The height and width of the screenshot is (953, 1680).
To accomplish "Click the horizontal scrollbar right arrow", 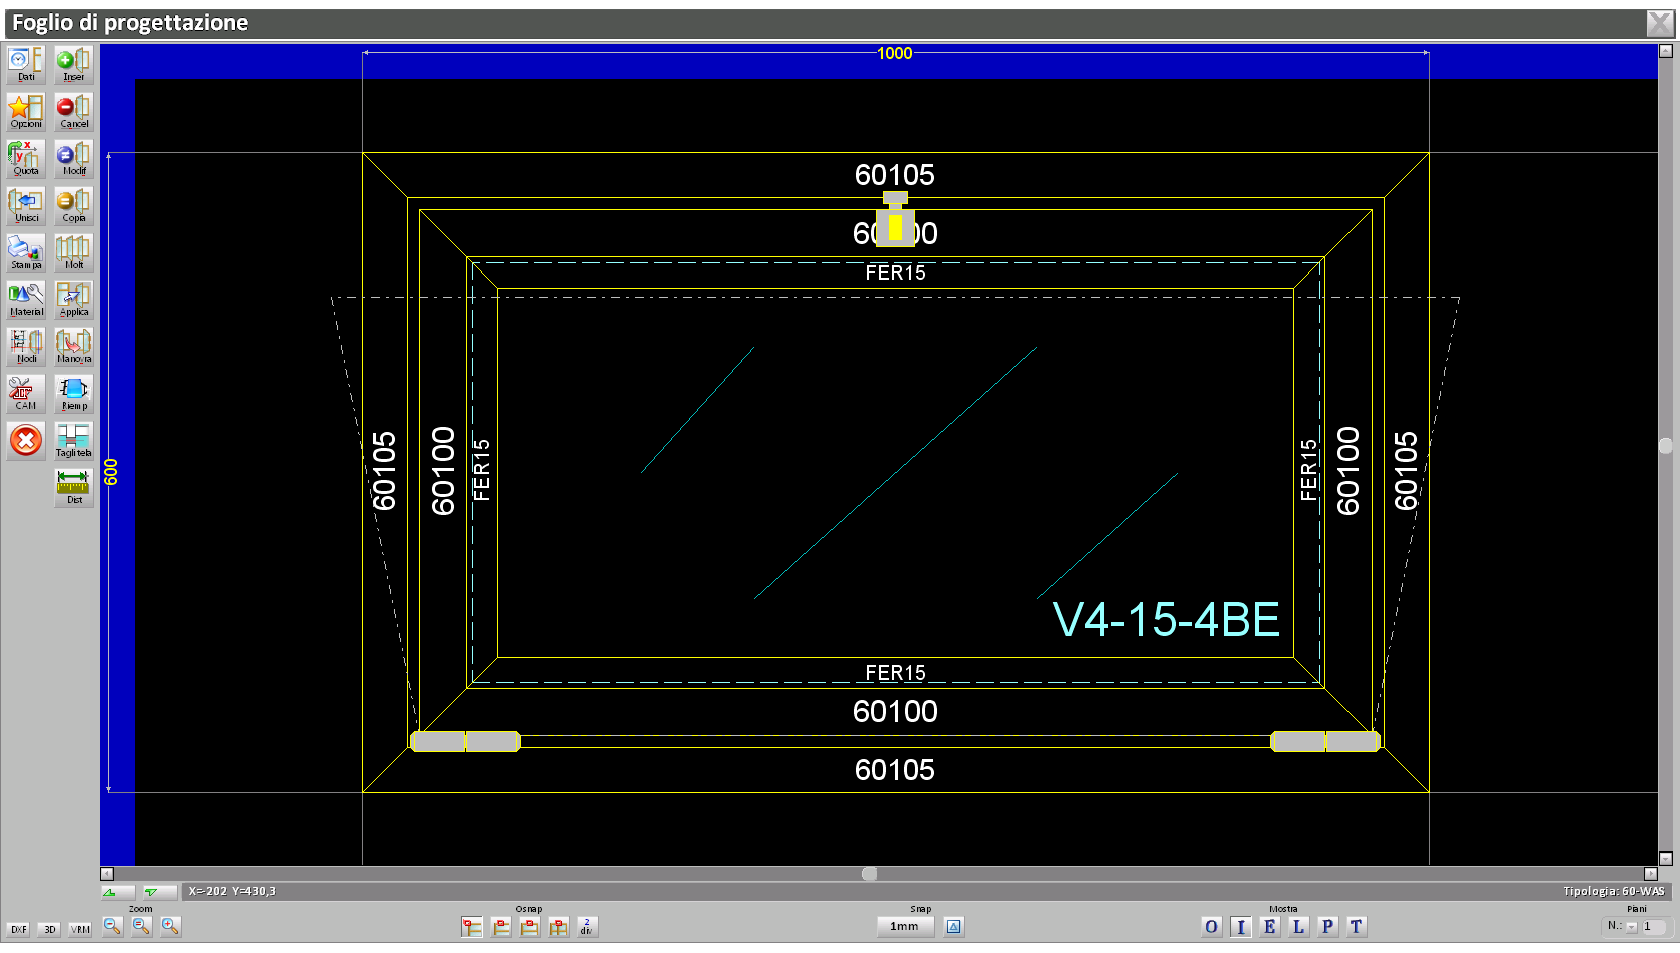I will 1651,874.
